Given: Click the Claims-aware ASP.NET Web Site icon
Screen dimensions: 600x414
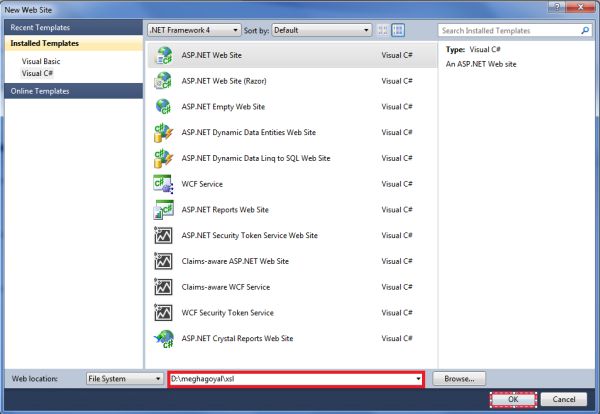Looking at the screenshot, I should pos(163,261).
